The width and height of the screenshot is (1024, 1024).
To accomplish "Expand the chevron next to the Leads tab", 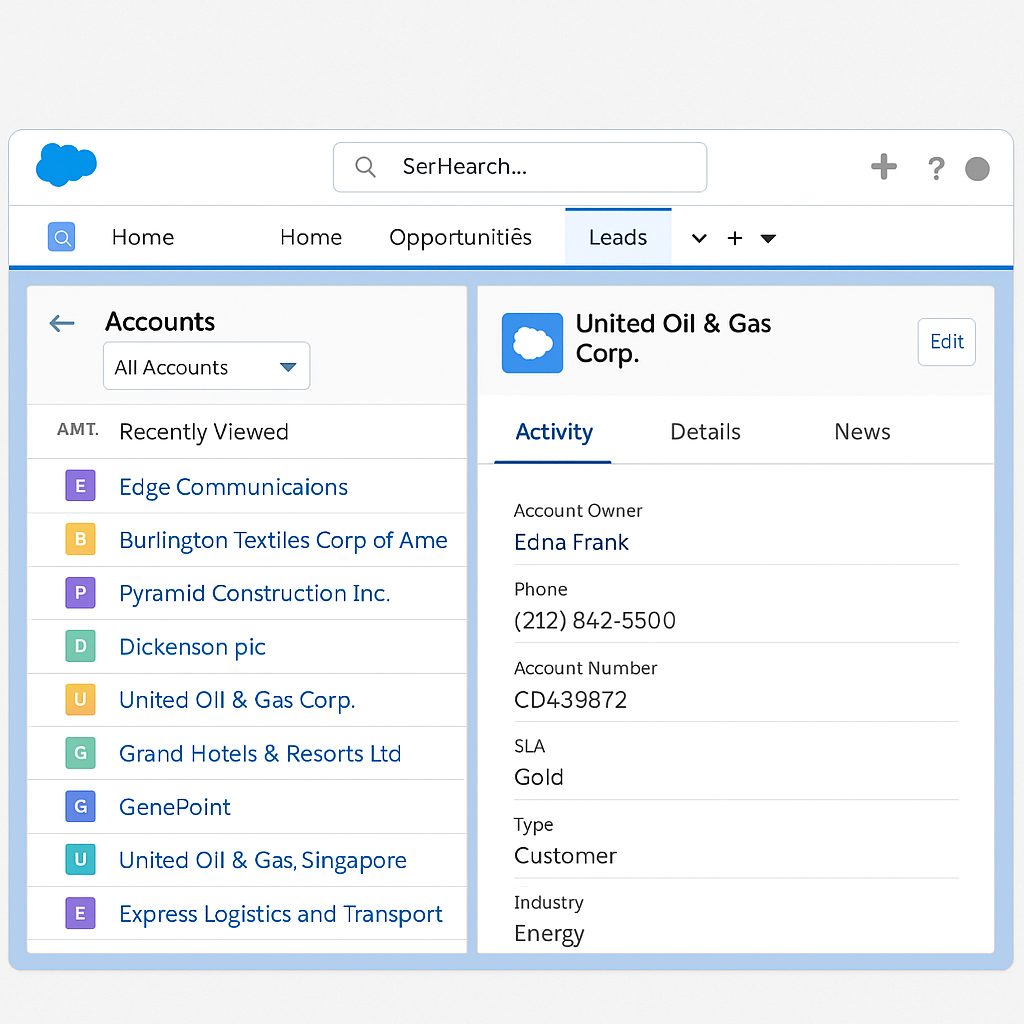I will 699,238.
